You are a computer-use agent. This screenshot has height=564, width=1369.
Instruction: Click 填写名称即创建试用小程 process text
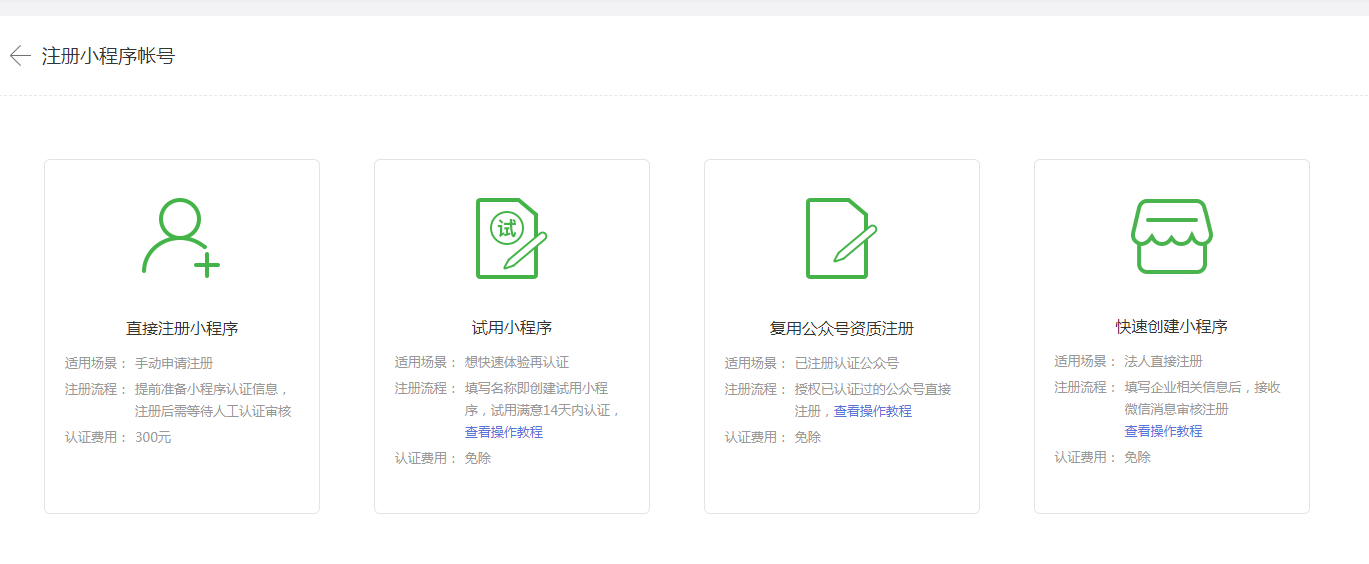click(x=537, y=388)
